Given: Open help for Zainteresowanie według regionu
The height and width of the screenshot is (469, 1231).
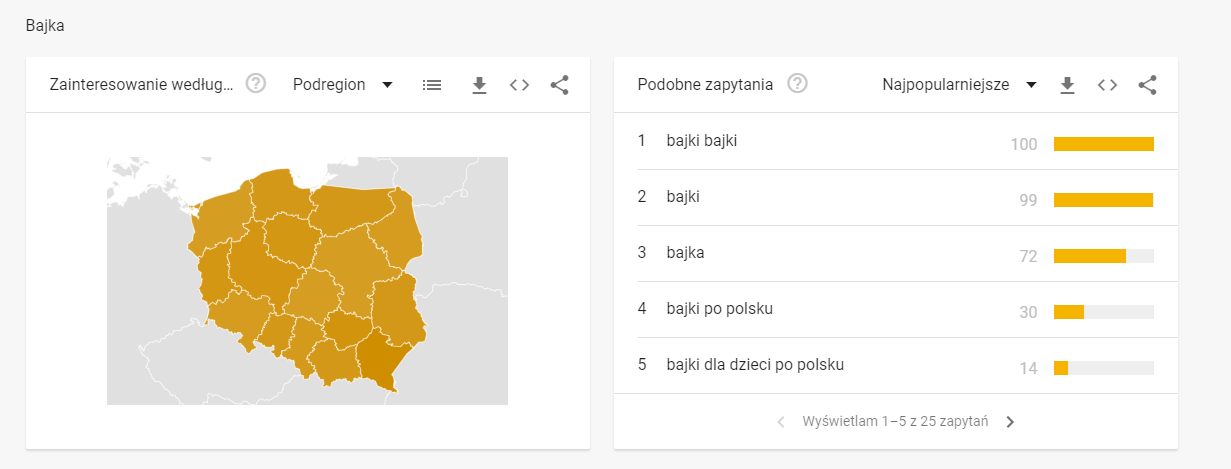Looking at the screenshot, I should [256, 84].
